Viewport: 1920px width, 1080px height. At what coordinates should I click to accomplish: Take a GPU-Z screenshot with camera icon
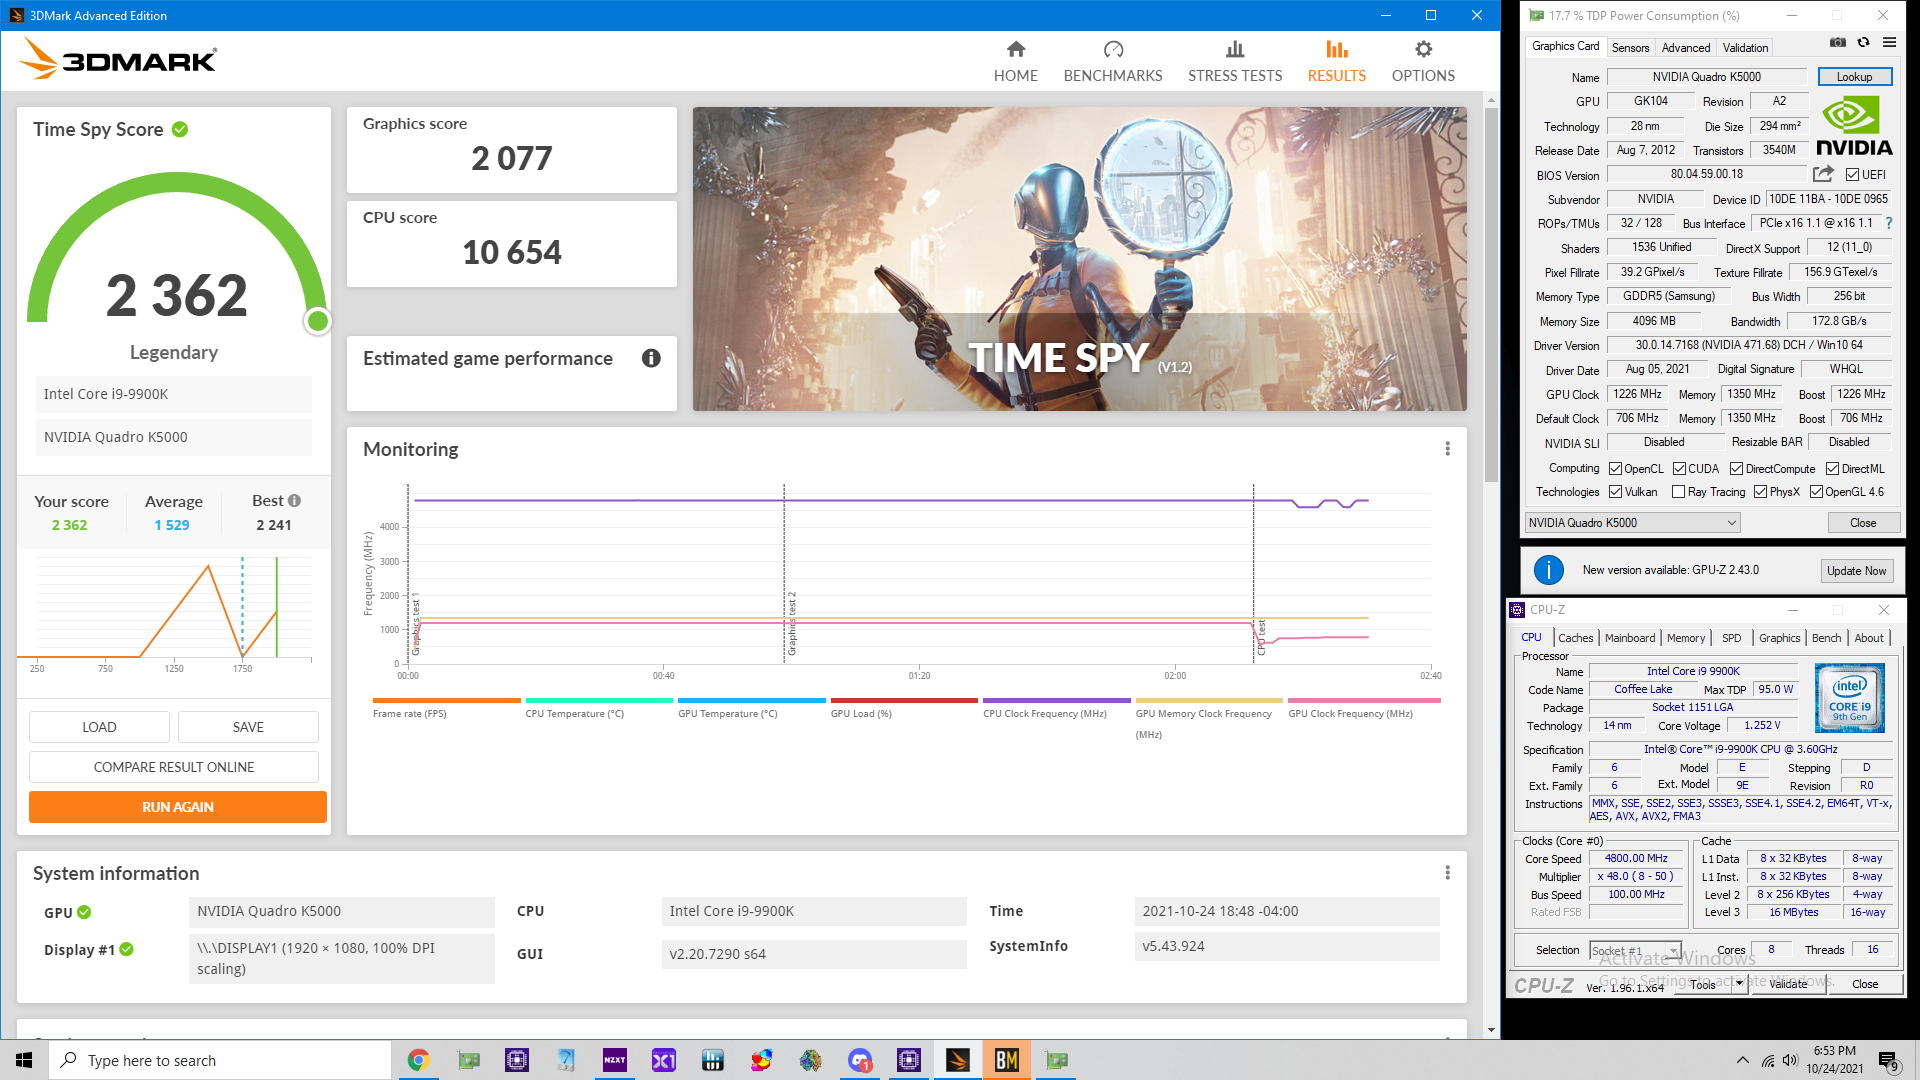(x=1837, y=43)
